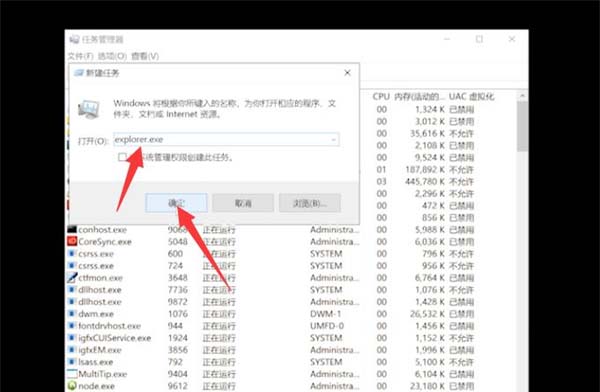Click PID 1924 cell
The image size is (600, 392).
(x=178, y=338)
